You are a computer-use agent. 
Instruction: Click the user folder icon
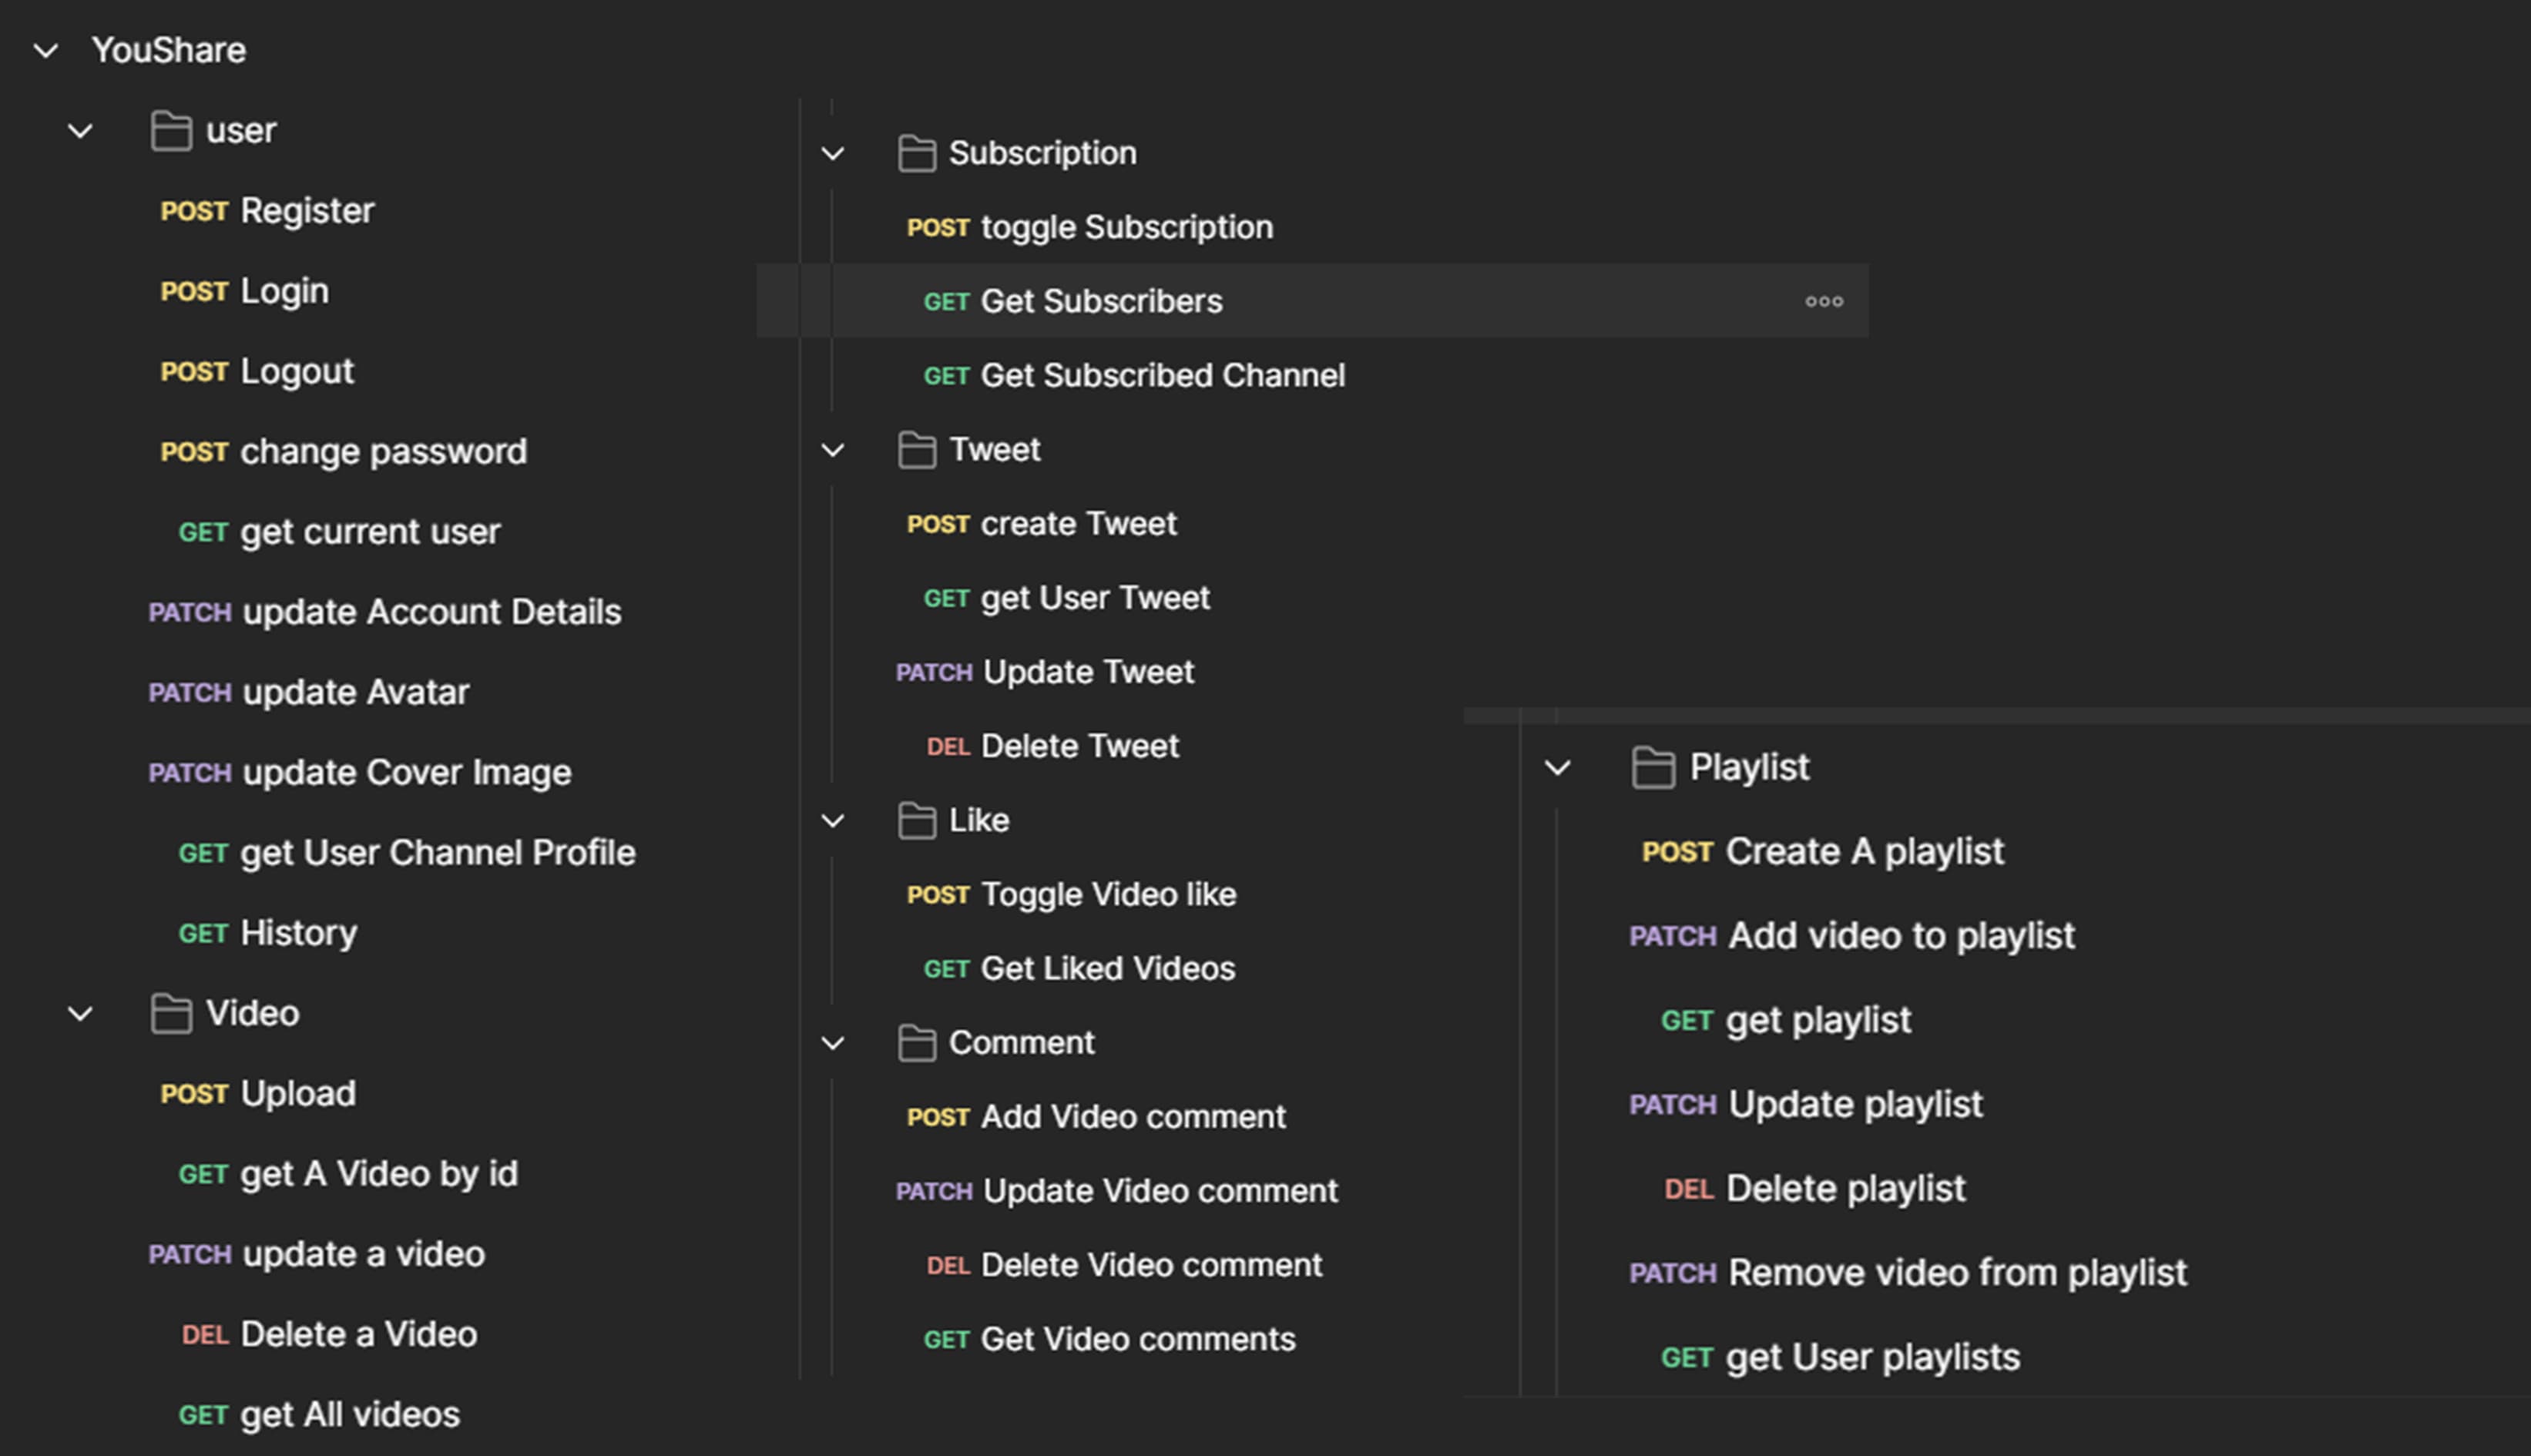(x=171, y=131)
